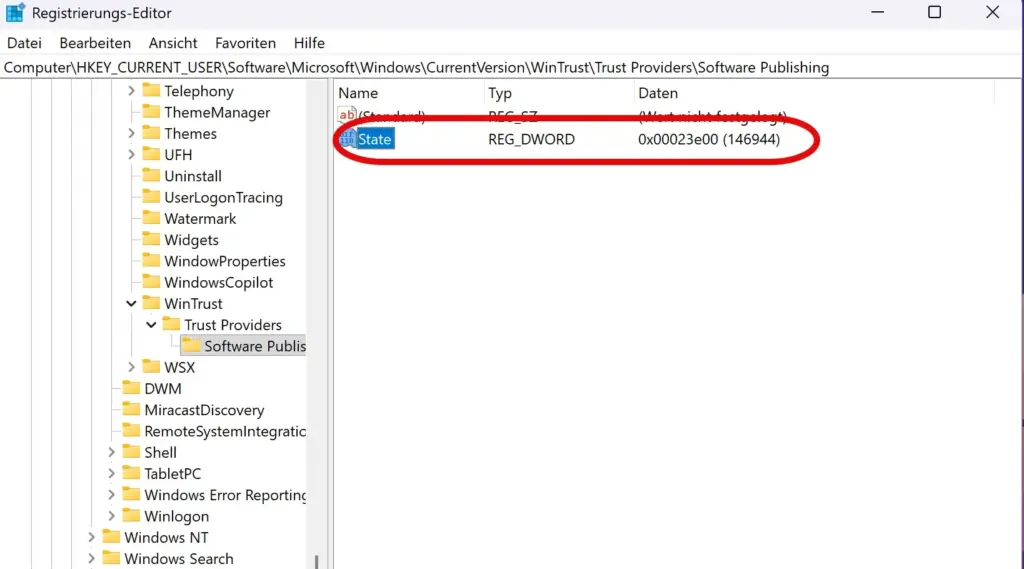Click the Widgets folder icon
Image resolution: width=1024 pixels, height=569 pixels.
point(151,239)
